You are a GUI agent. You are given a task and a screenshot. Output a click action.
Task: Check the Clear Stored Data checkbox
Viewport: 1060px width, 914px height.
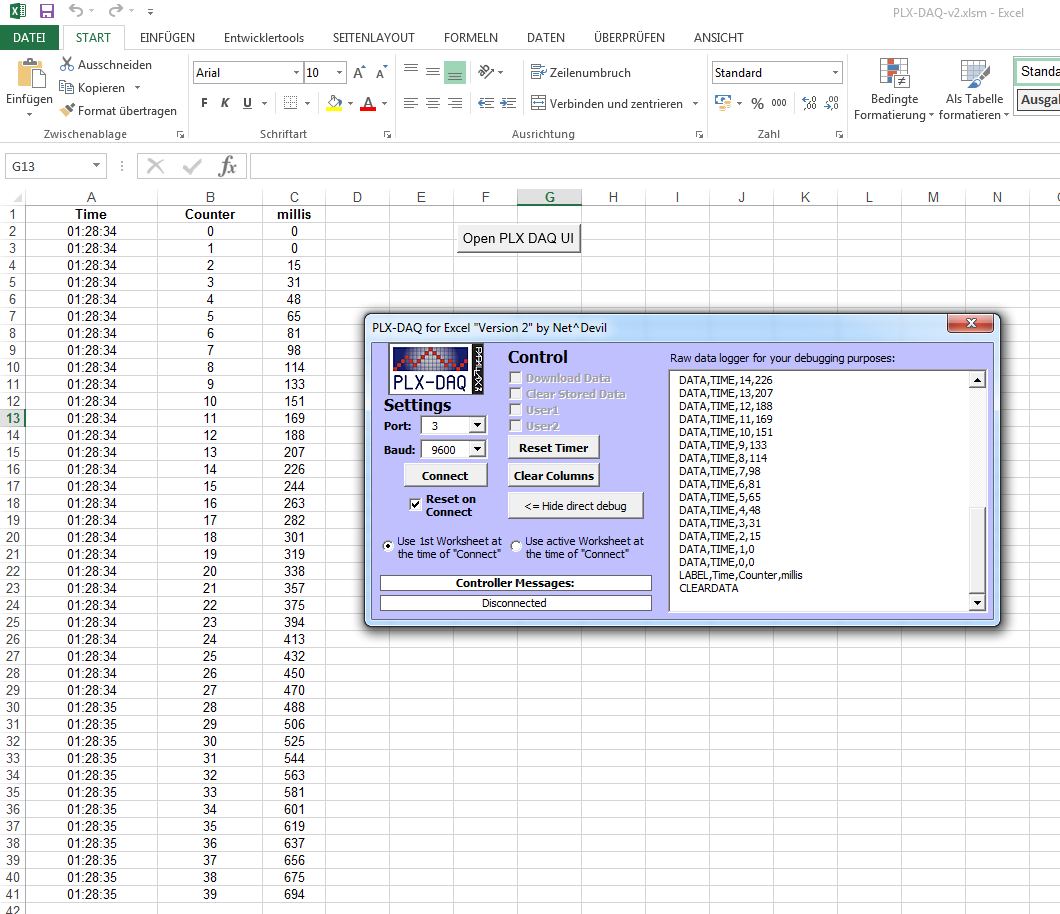tap(516, 394)
